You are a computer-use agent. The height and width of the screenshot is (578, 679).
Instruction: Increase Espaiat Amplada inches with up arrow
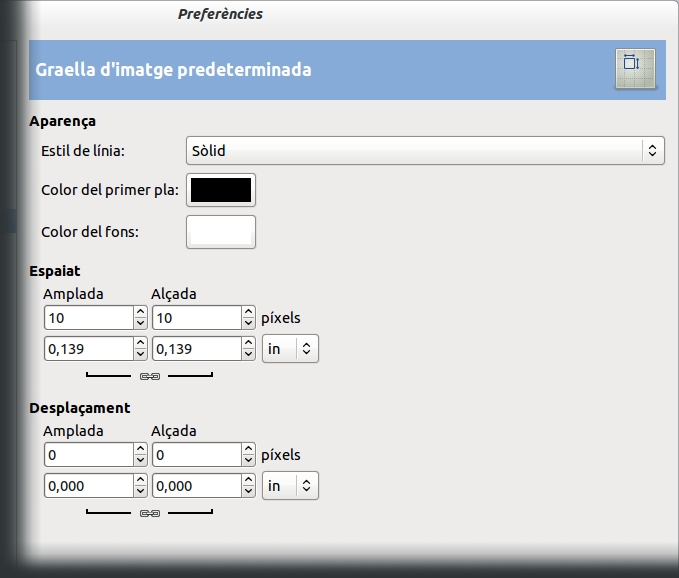click(x=140, y=343)
